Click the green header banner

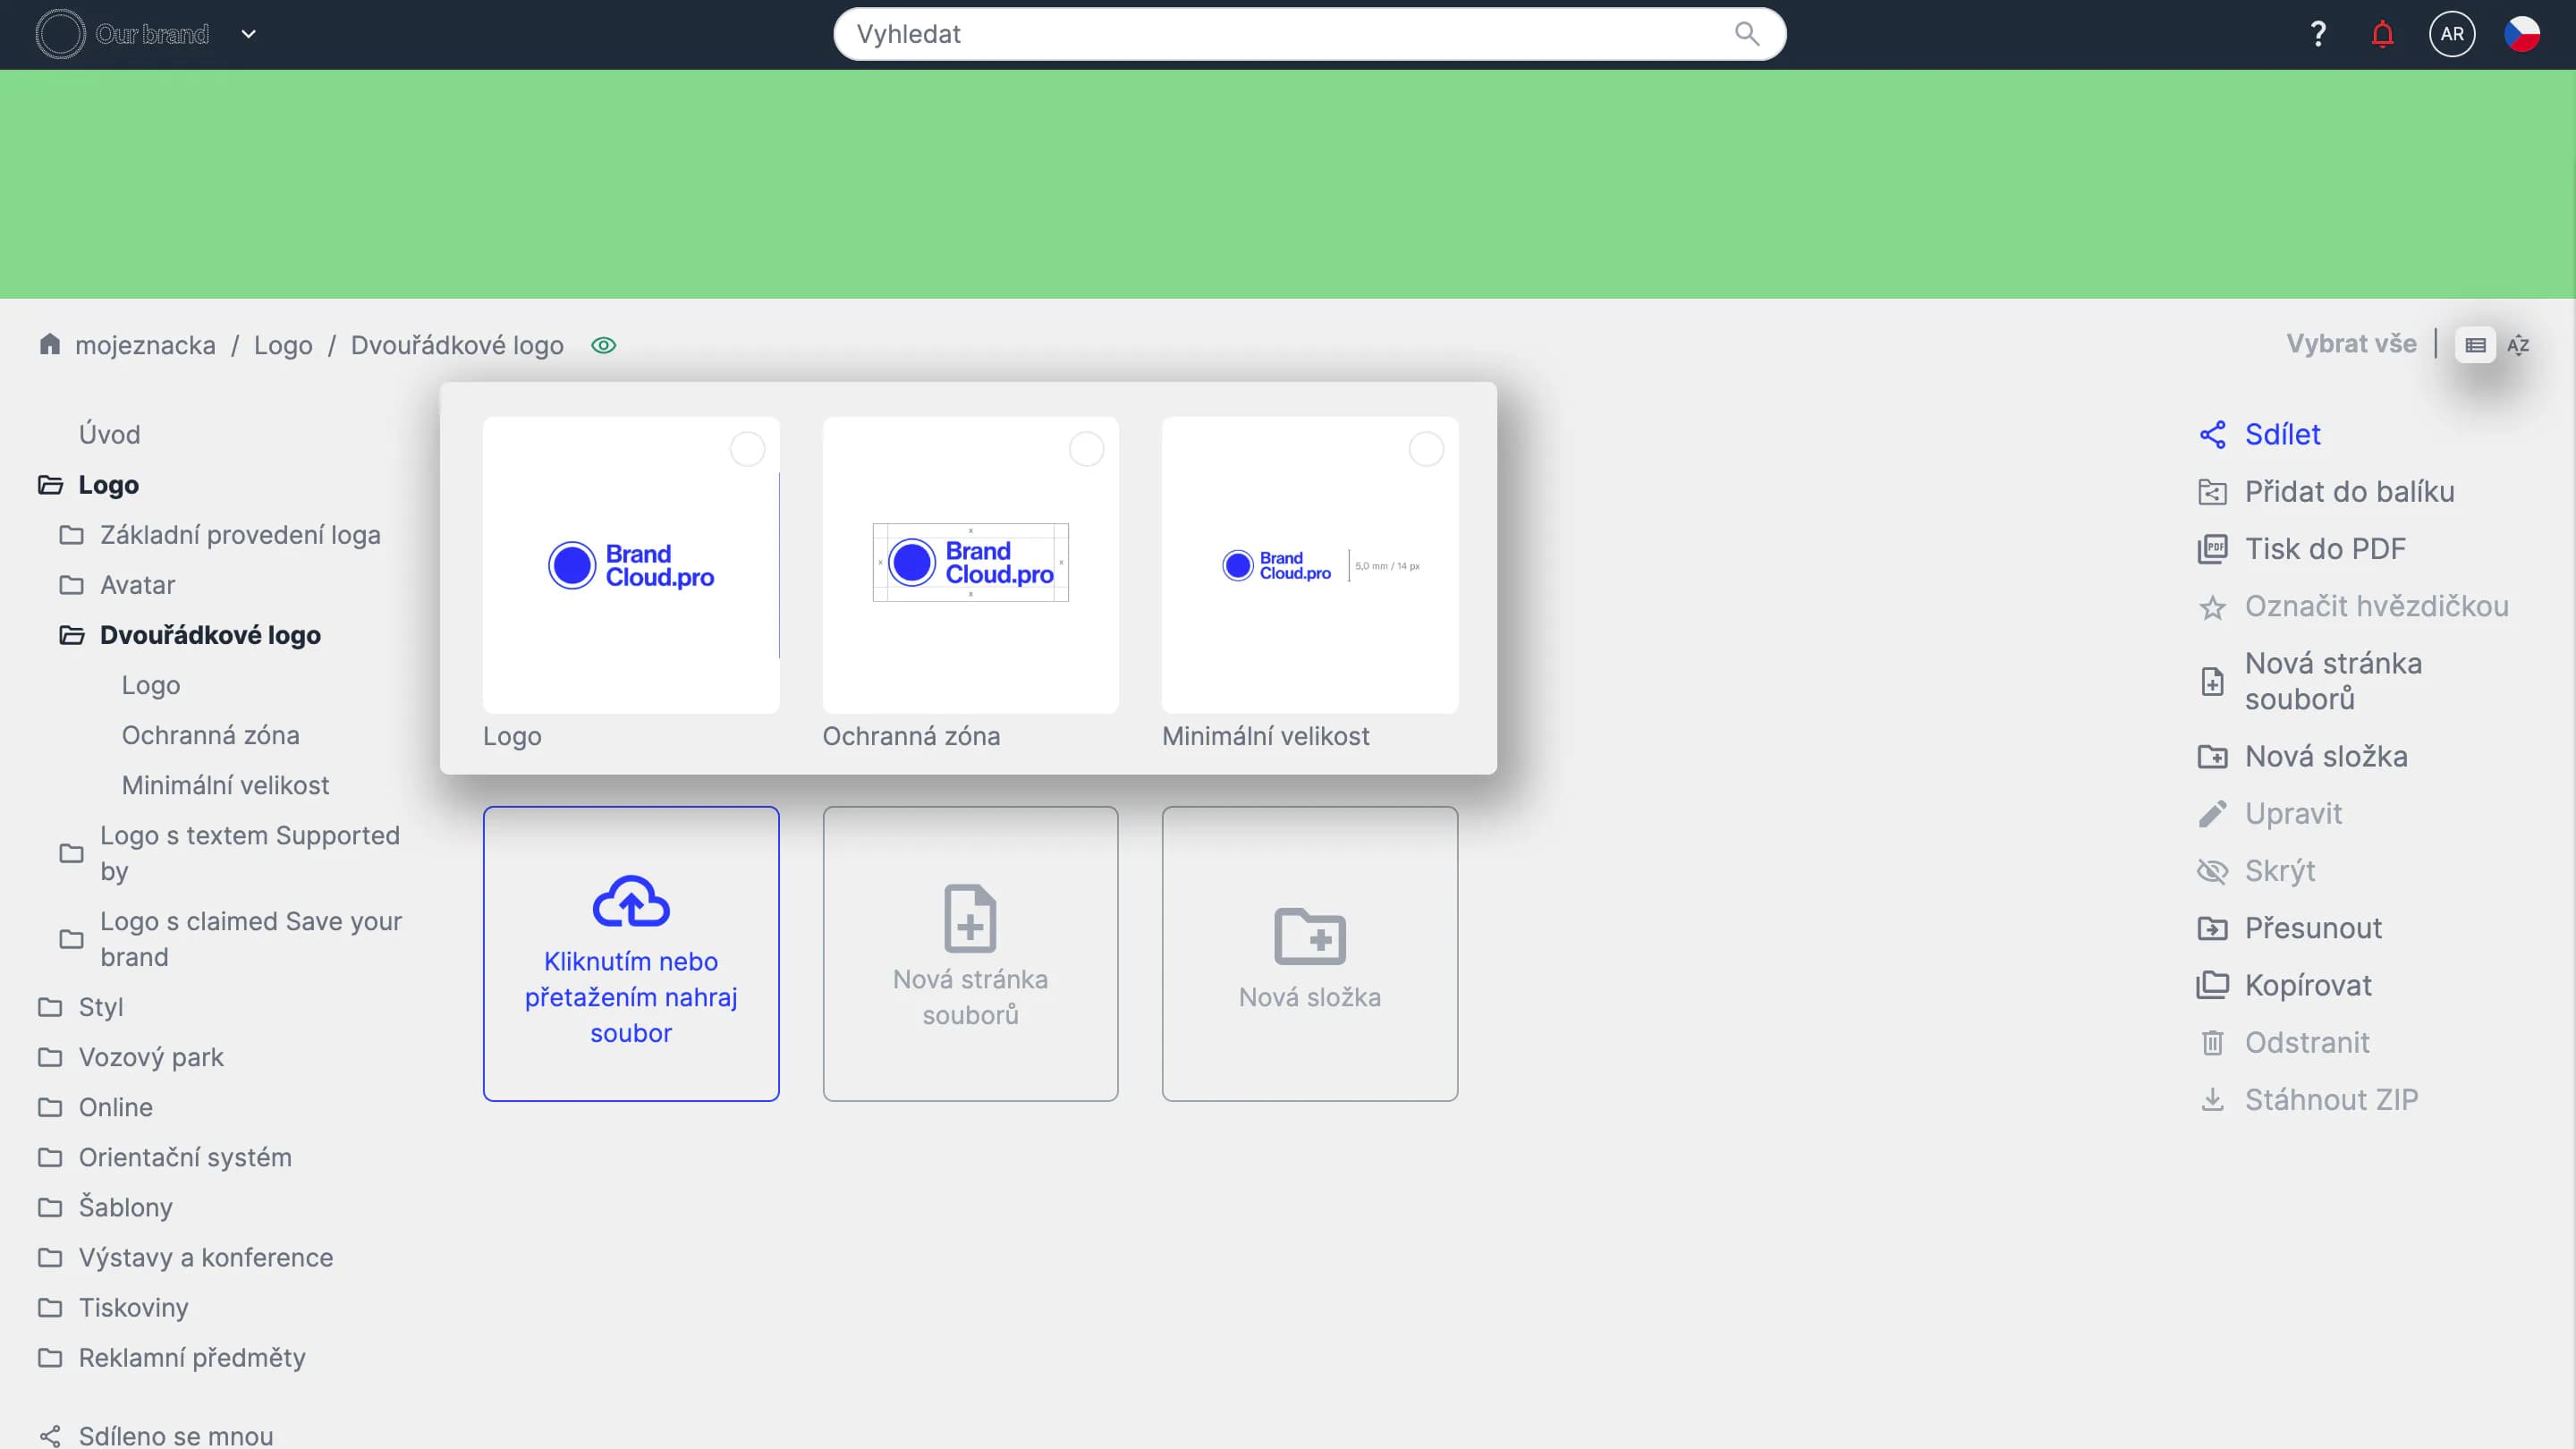(x=1288, y=184)
